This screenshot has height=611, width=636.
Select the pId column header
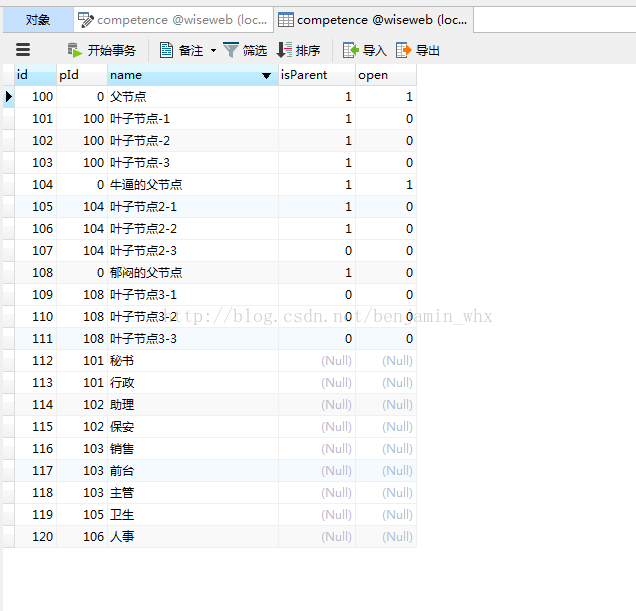tap(82, 75)
